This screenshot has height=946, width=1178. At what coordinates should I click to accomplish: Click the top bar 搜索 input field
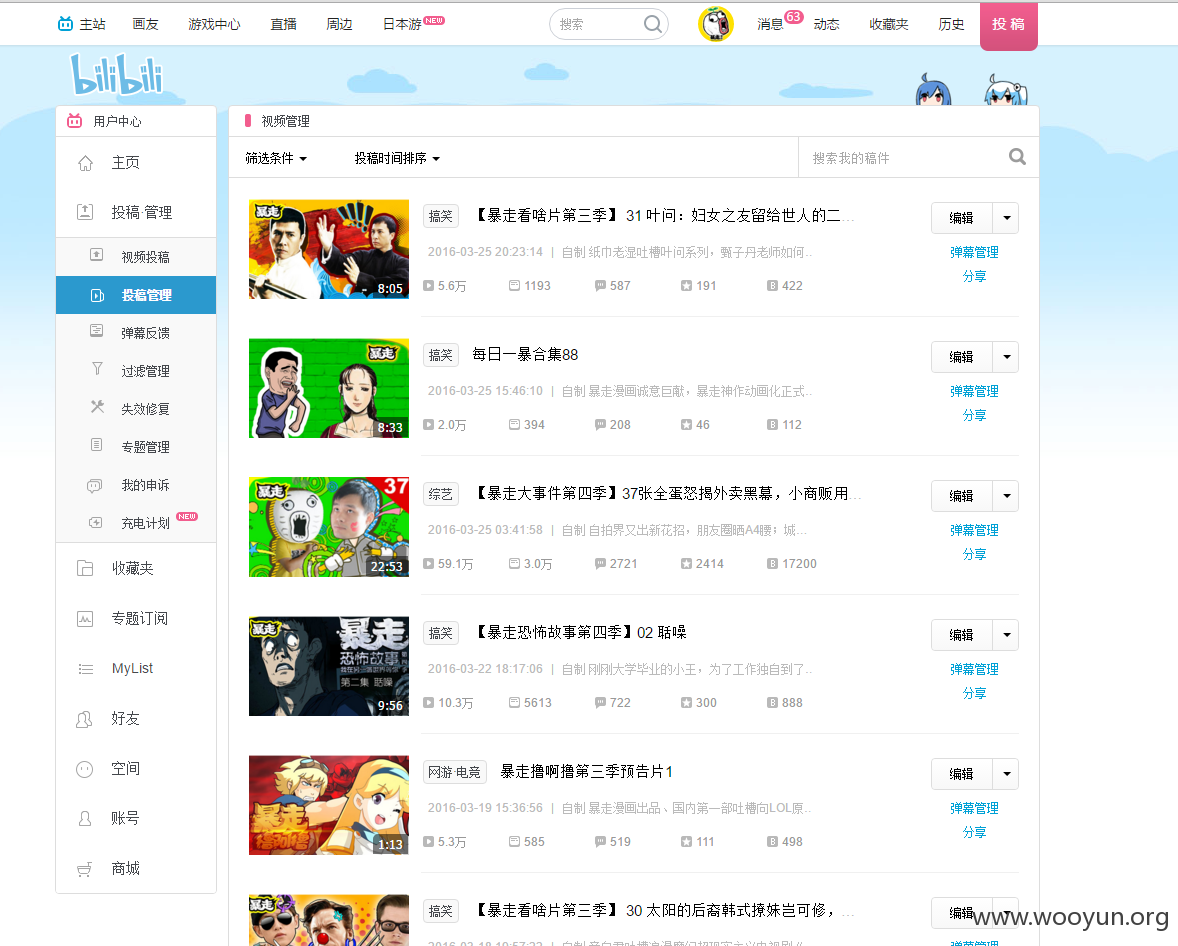coord(599,24)
